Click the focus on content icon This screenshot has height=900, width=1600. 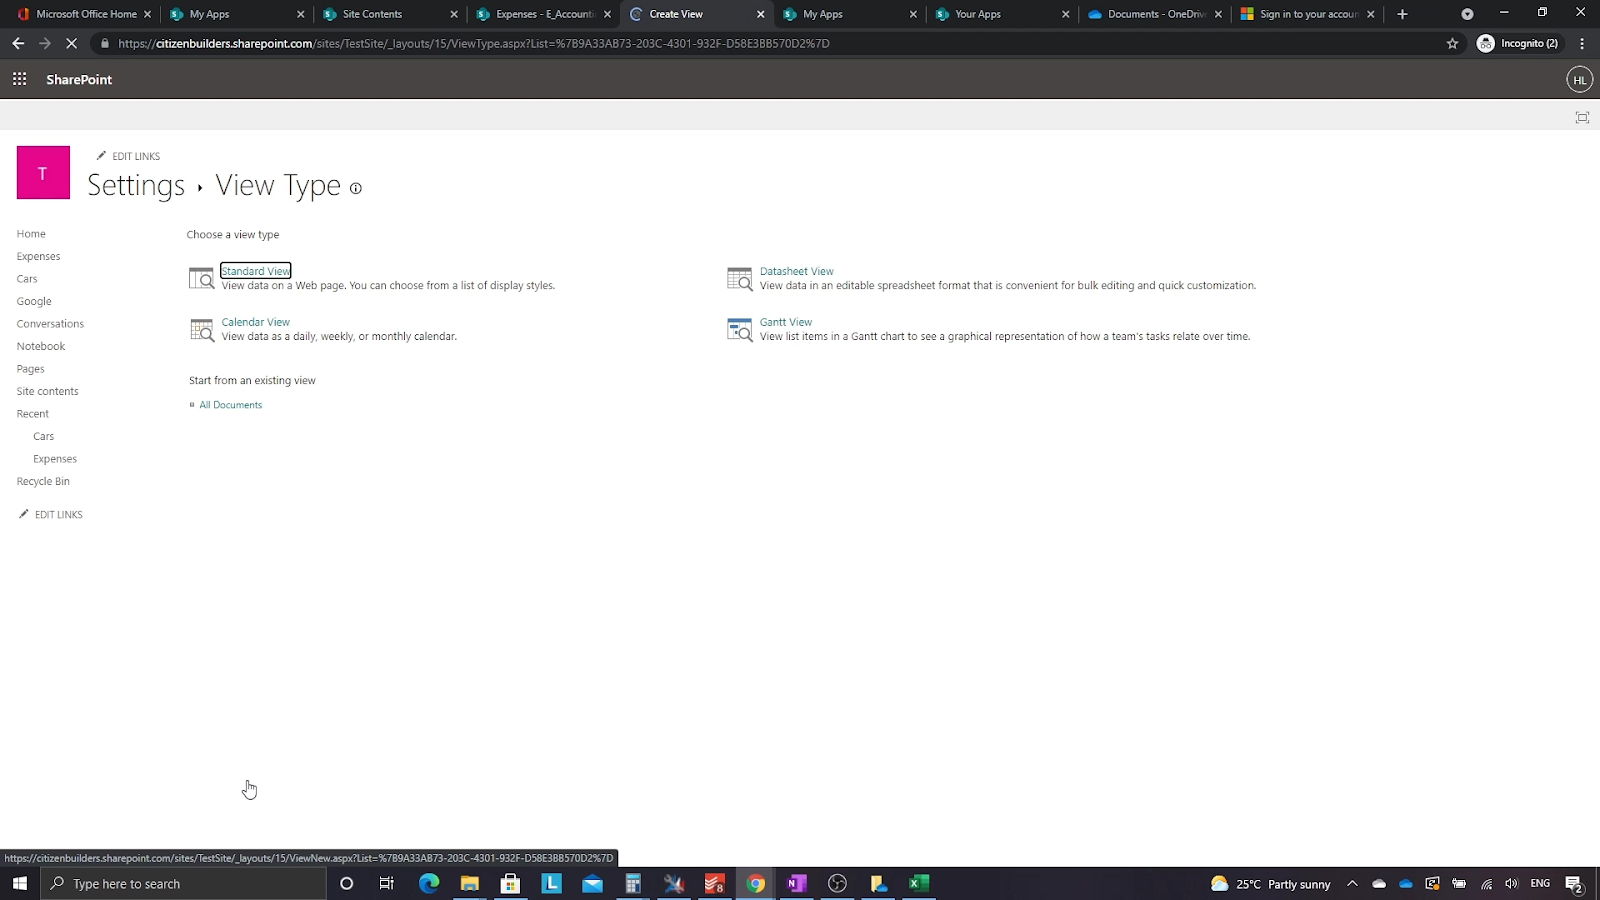point(1582,118)
